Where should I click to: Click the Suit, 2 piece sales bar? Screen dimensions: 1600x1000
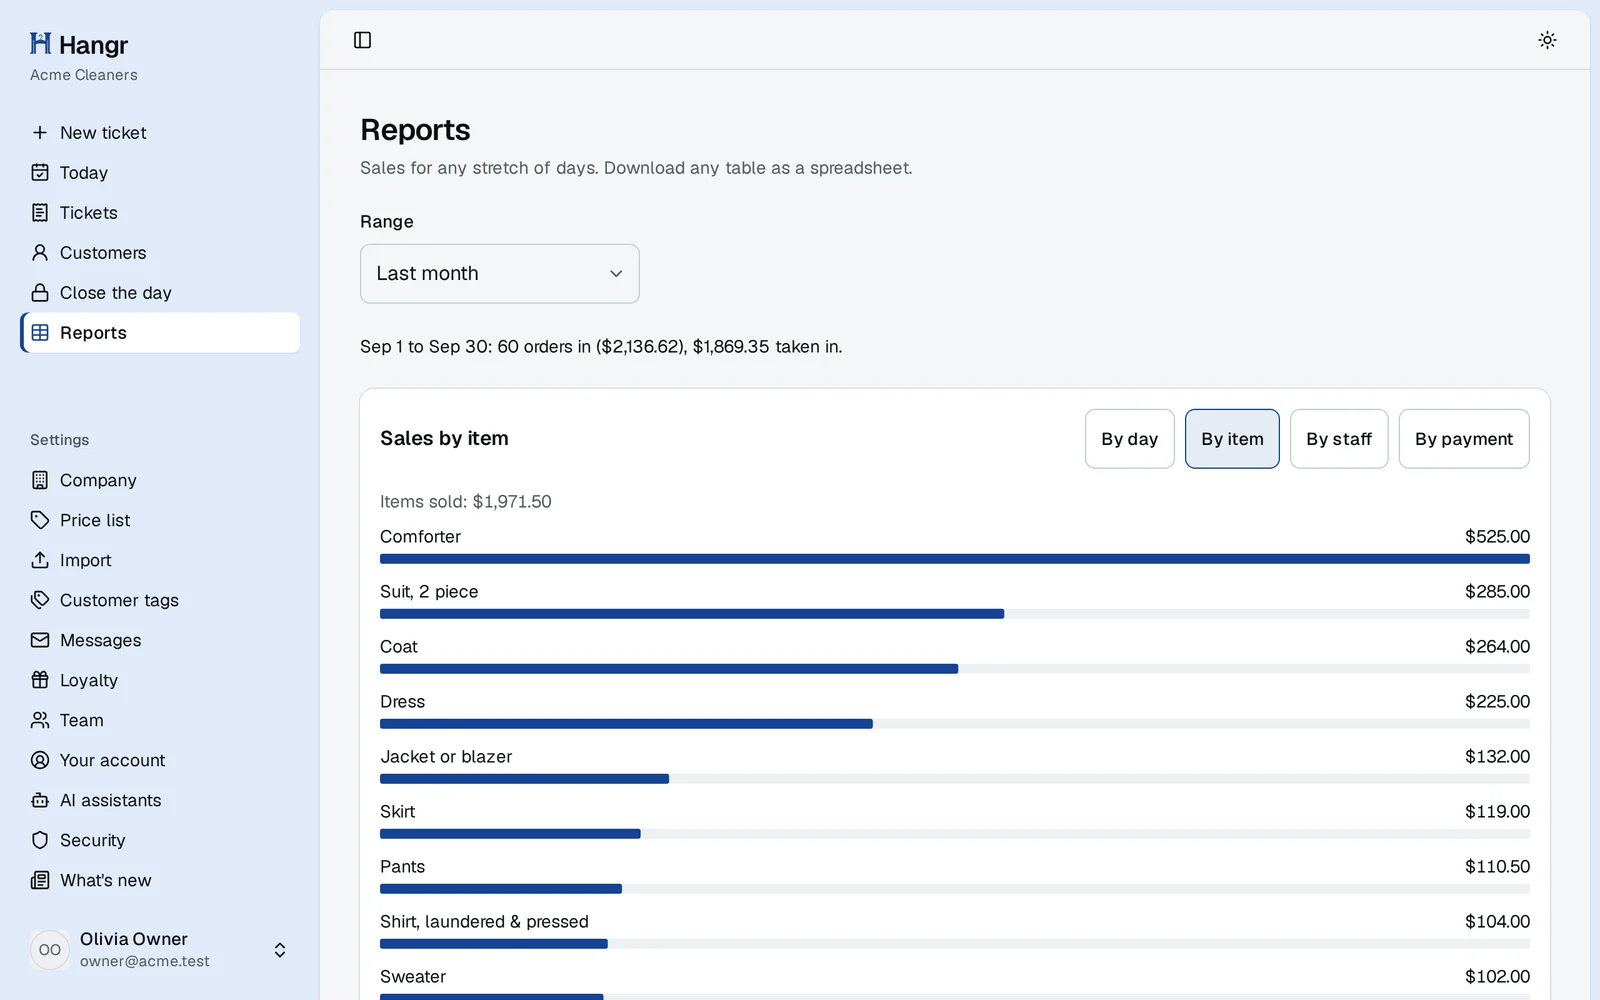(x=692, y=614)
